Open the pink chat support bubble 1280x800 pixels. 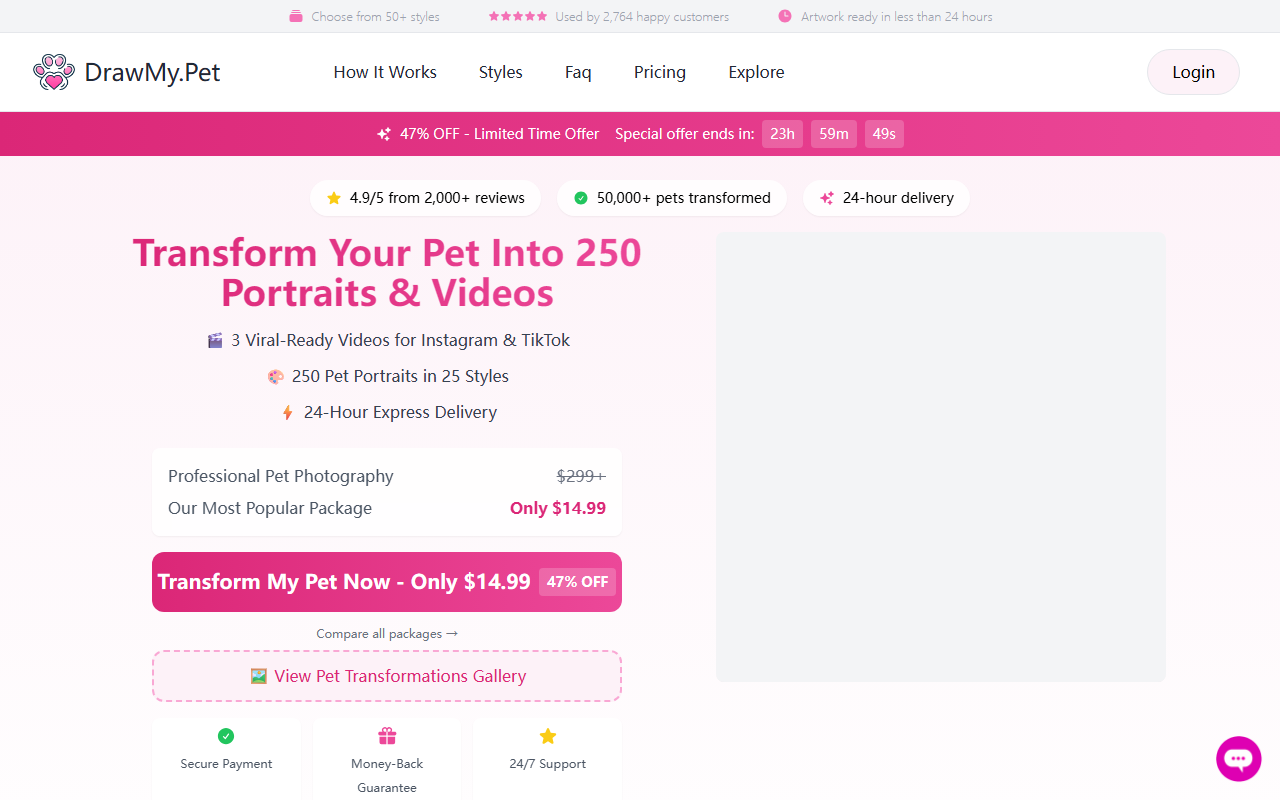[1239, 759]
